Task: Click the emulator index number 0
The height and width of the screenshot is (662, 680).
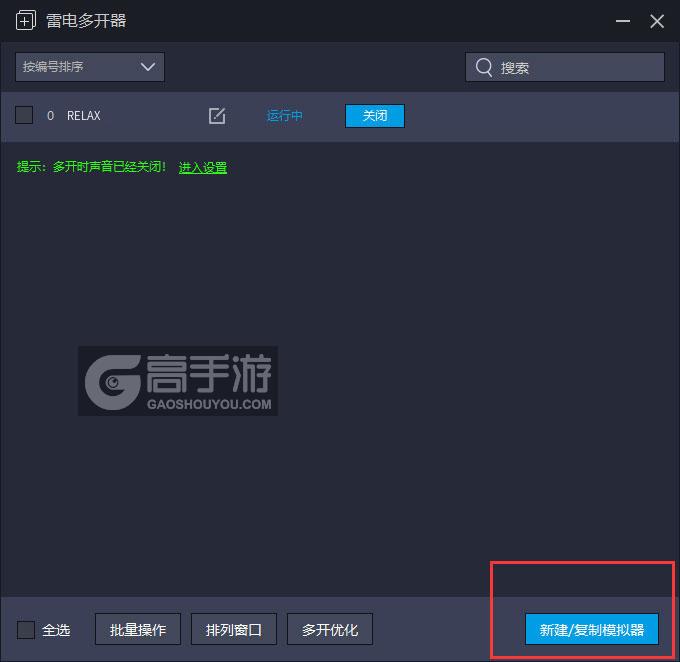Action: click(50, 116)
